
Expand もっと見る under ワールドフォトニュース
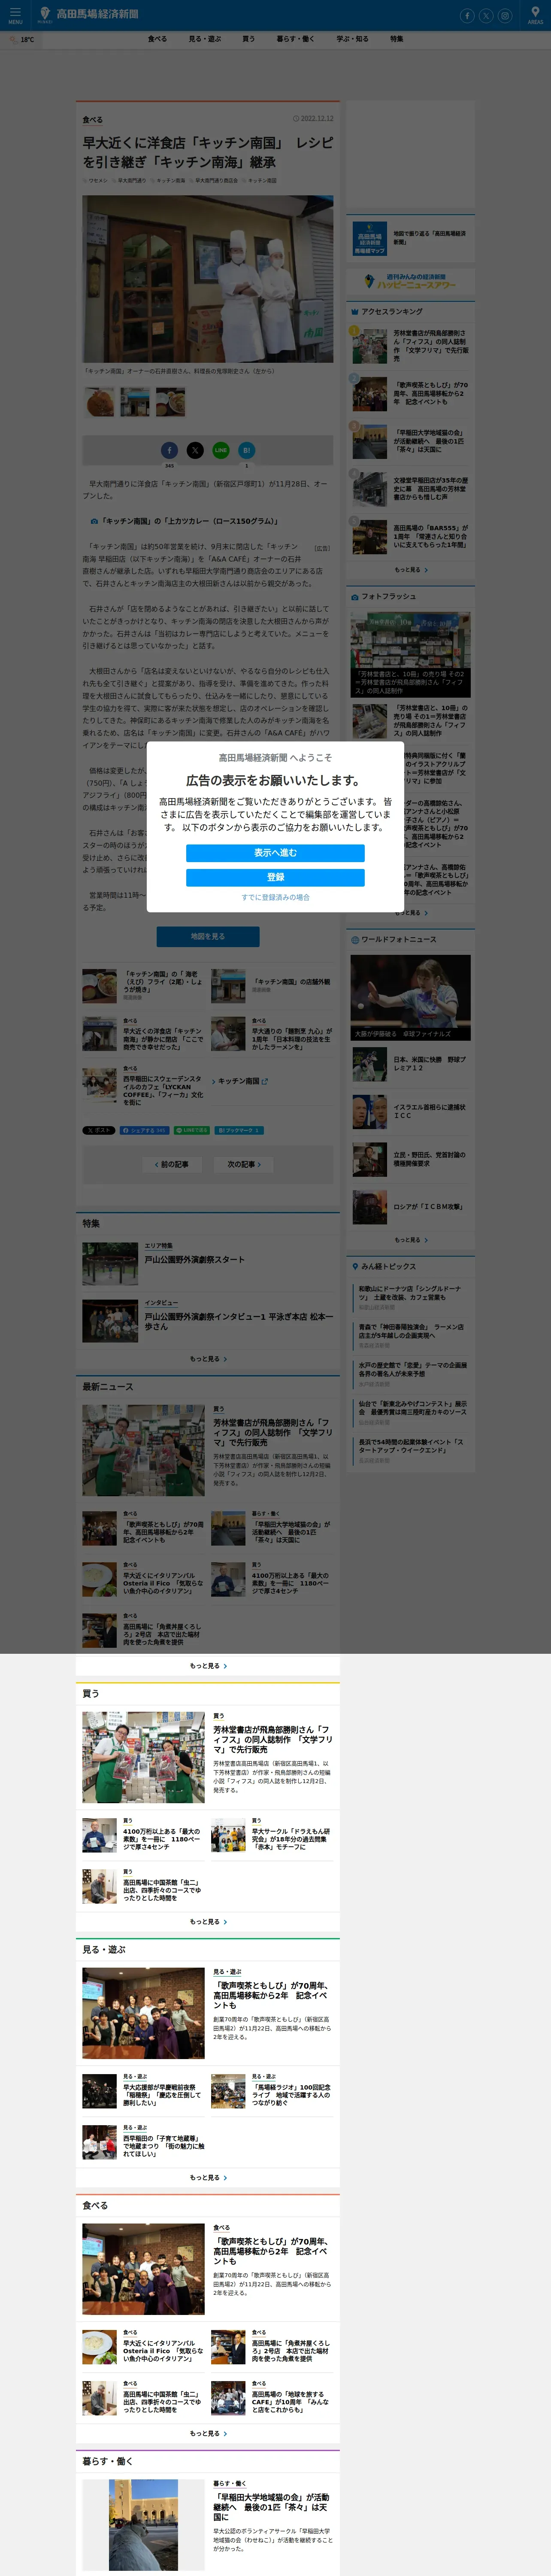click(411, 1240)
